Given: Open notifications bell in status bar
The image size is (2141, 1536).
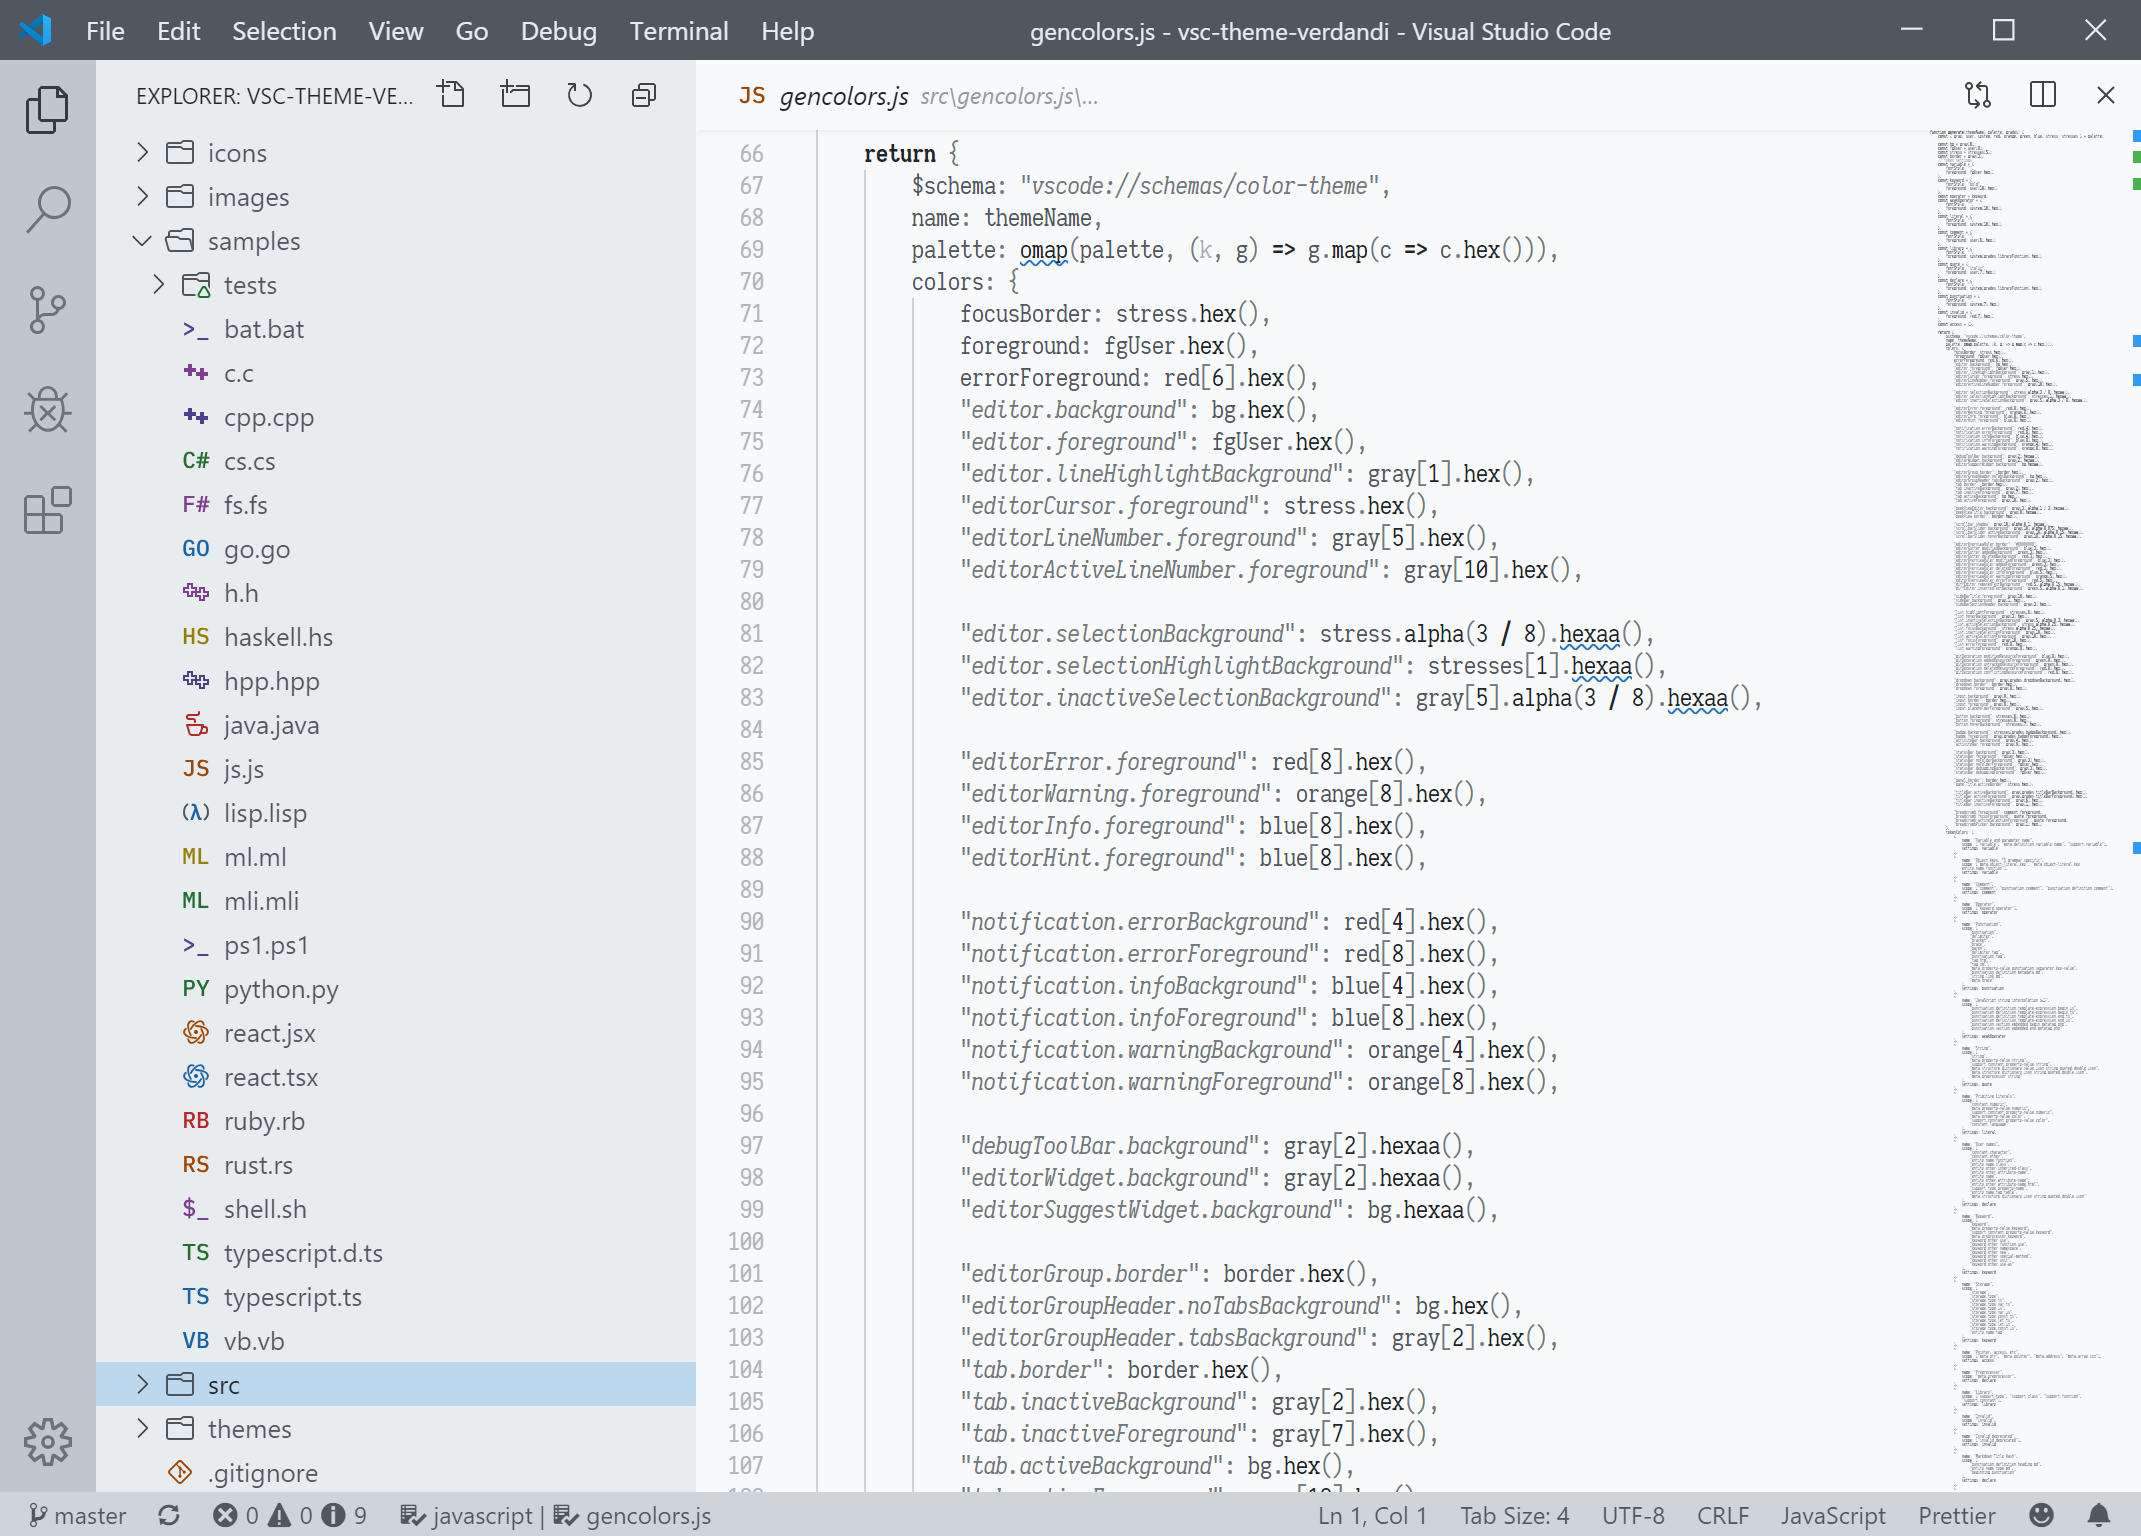Looking at the screenshot, I should coord(2099,1516).
